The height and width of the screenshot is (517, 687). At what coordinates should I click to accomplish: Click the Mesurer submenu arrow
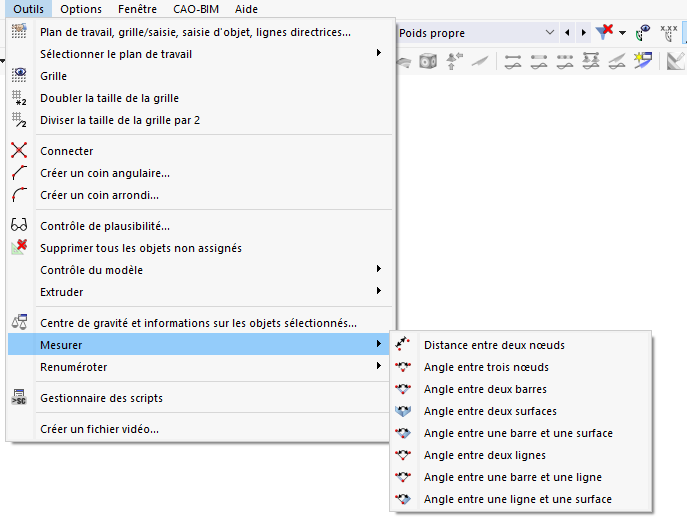coord(379,343)
